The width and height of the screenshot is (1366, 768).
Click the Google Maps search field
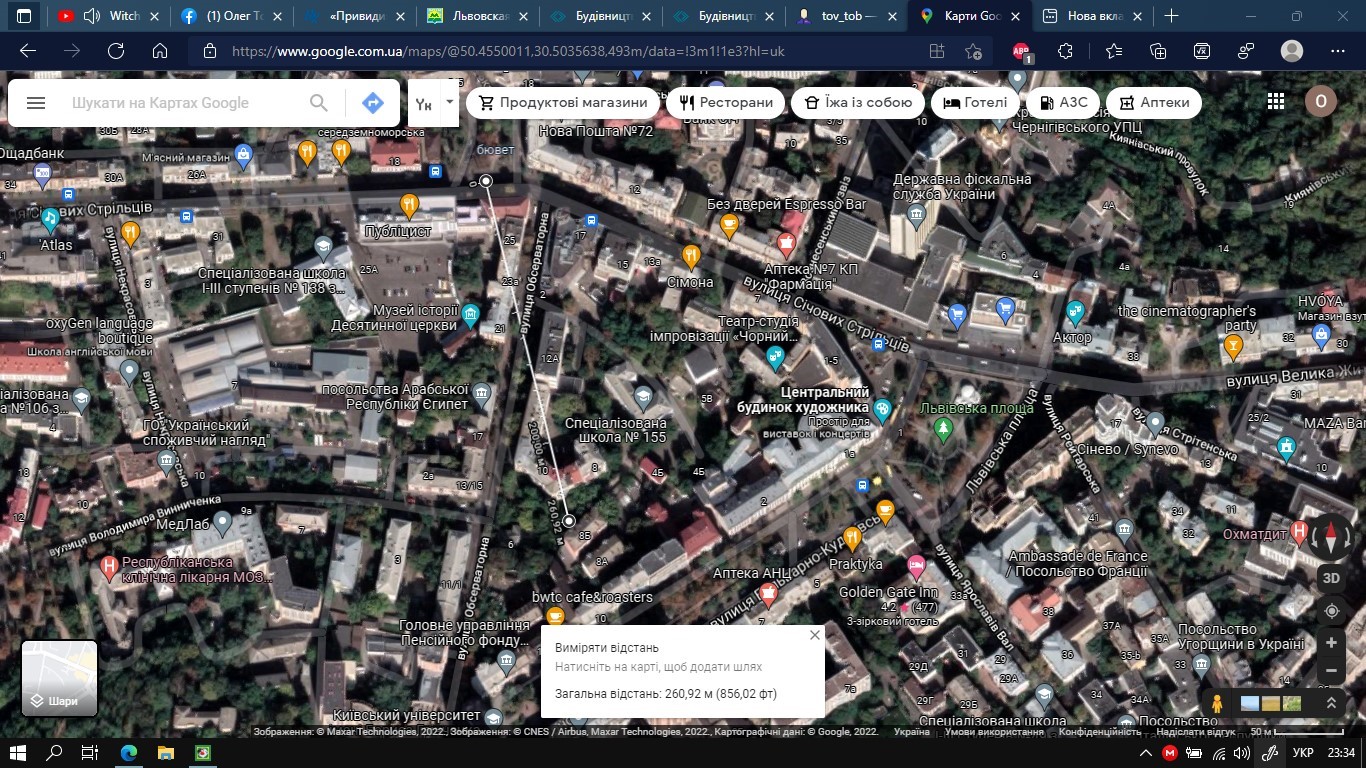[180, 103]
